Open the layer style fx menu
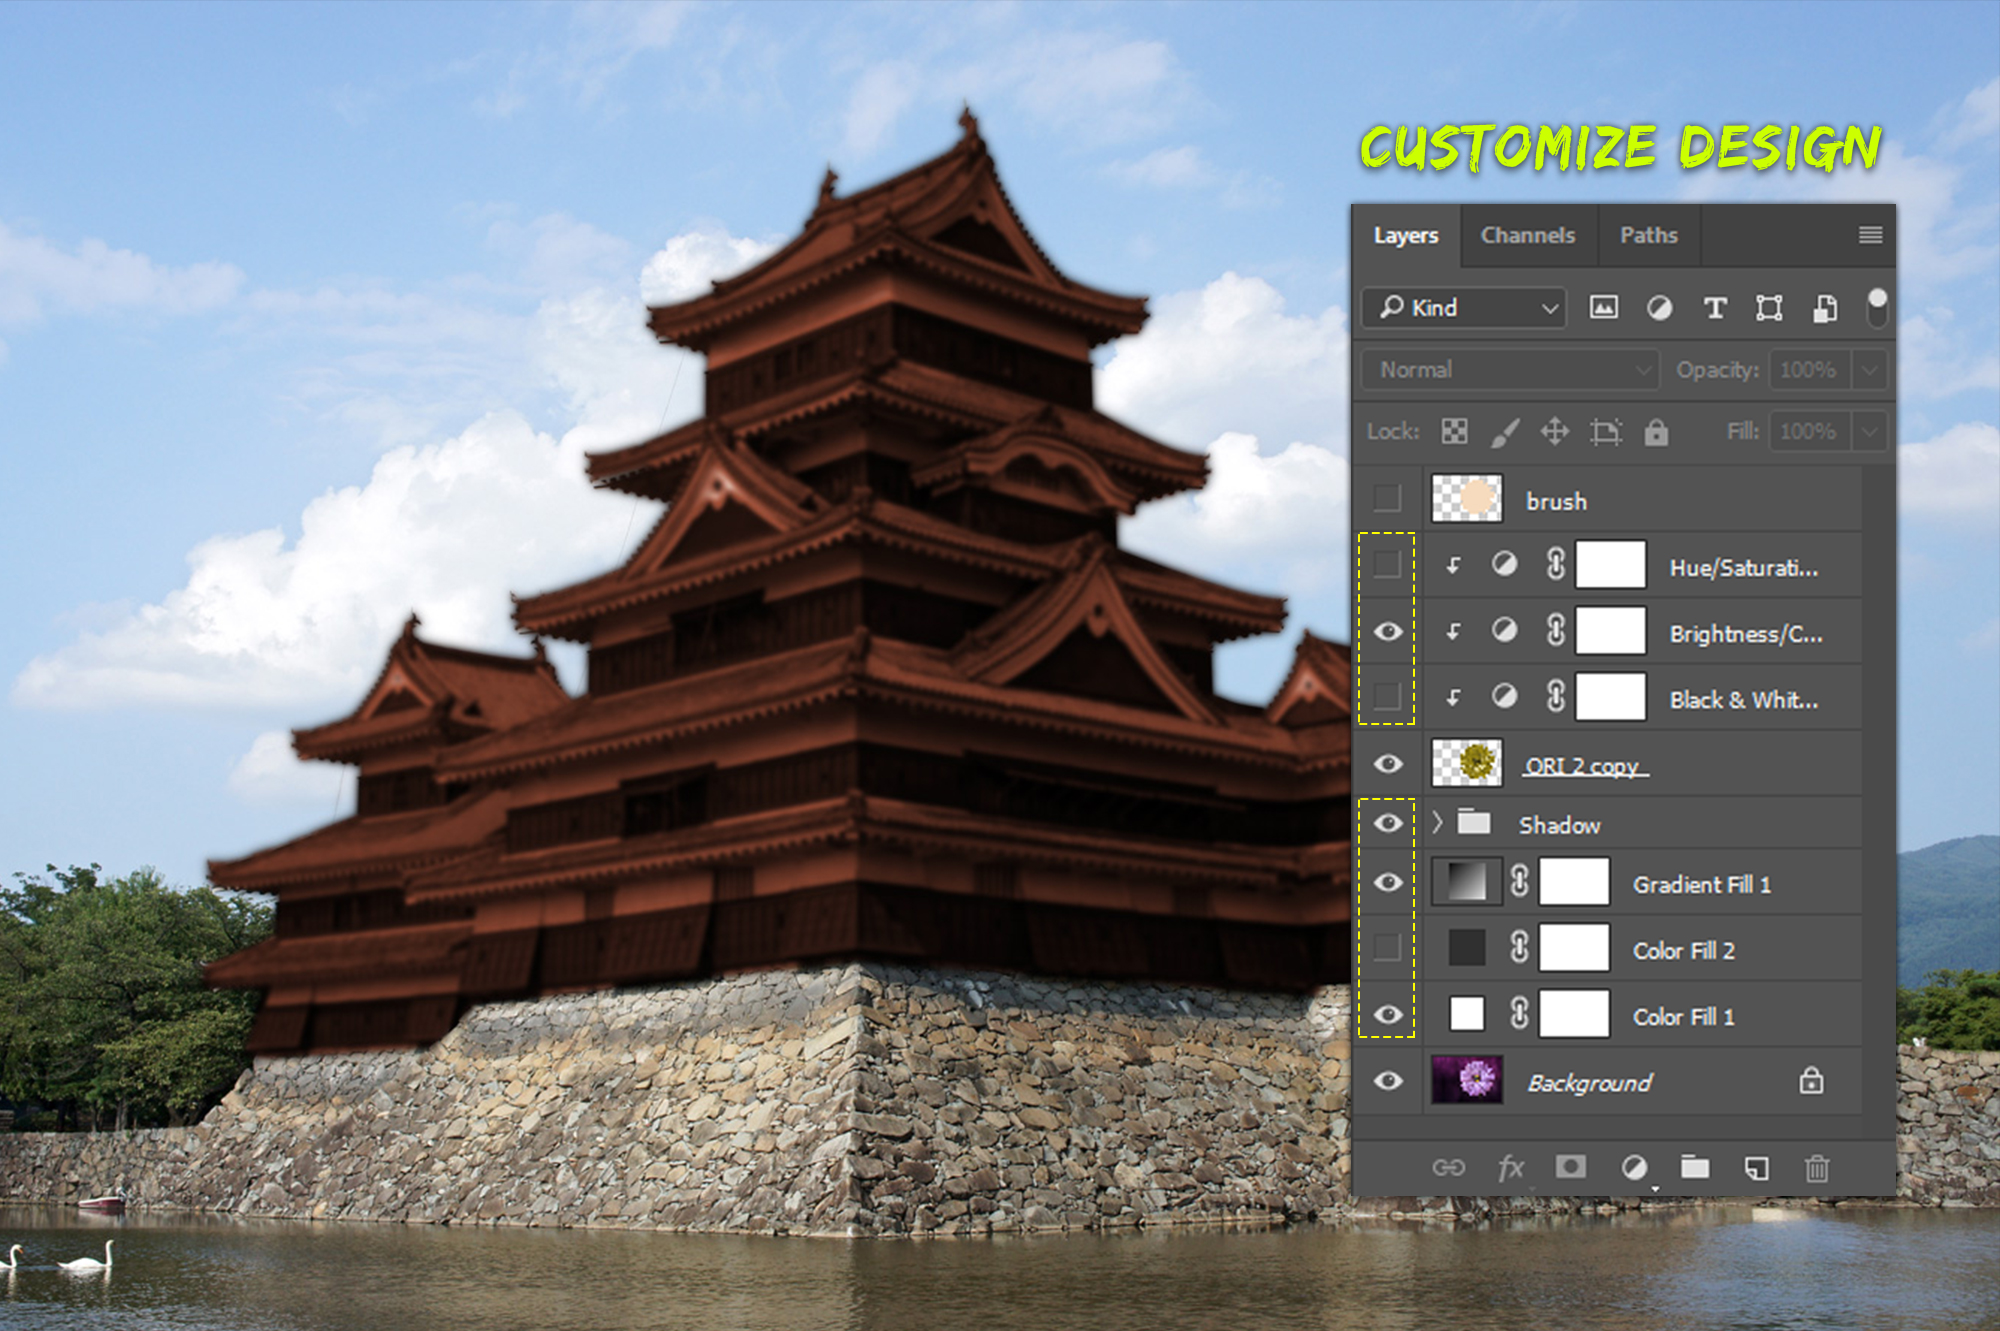 (x=1510, y=1167)
